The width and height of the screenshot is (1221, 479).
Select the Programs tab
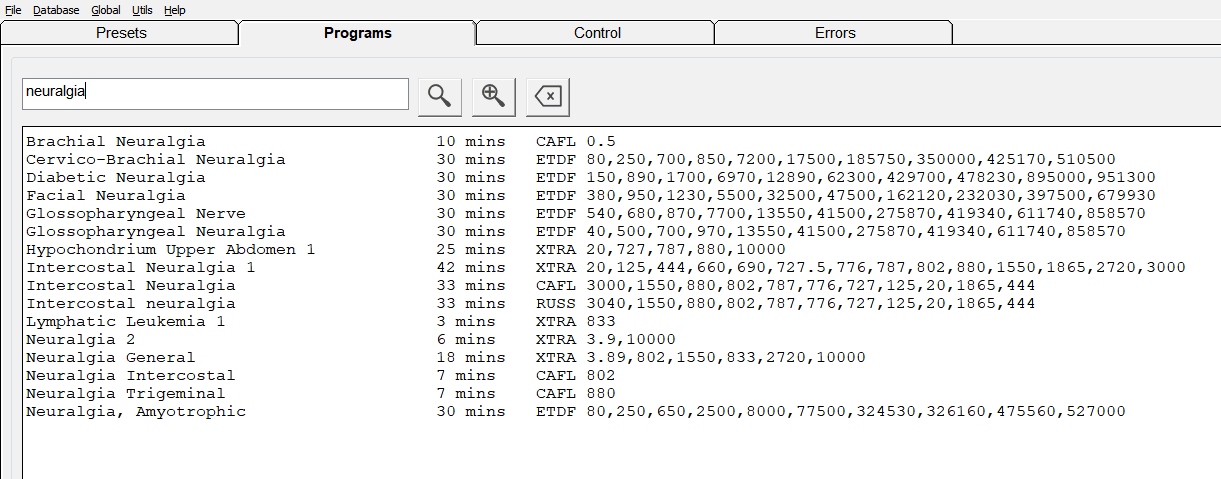pos(358,33)
